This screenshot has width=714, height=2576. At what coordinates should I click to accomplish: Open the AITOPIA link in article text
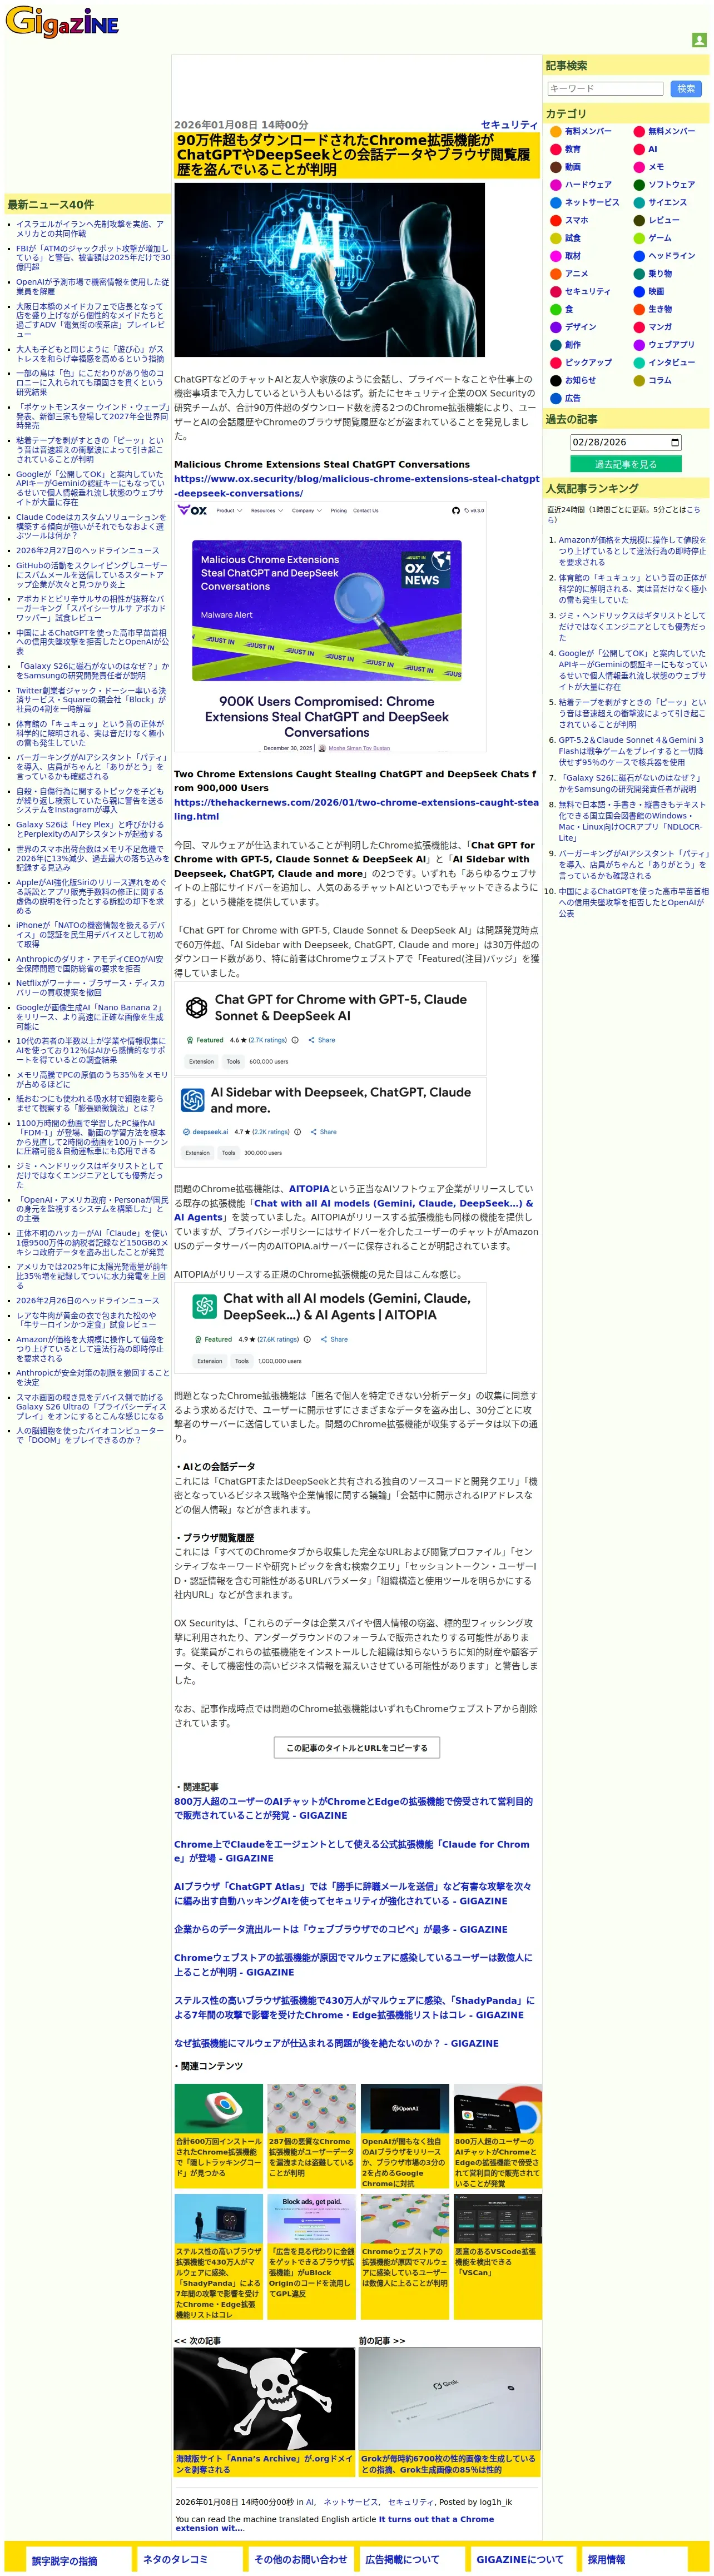[309, 1189]
